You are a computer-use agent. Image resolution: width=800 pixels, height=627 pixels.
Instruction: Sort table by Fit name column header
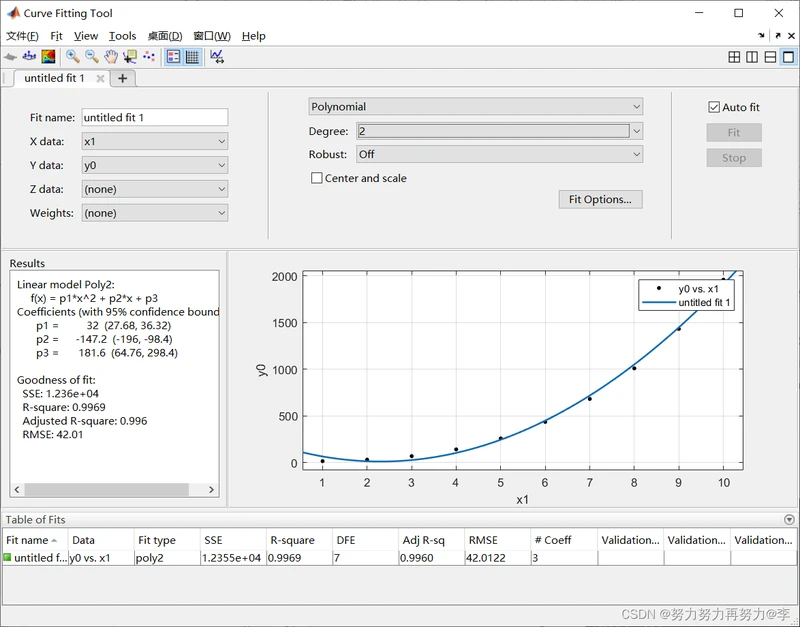[x=35, y=540]
